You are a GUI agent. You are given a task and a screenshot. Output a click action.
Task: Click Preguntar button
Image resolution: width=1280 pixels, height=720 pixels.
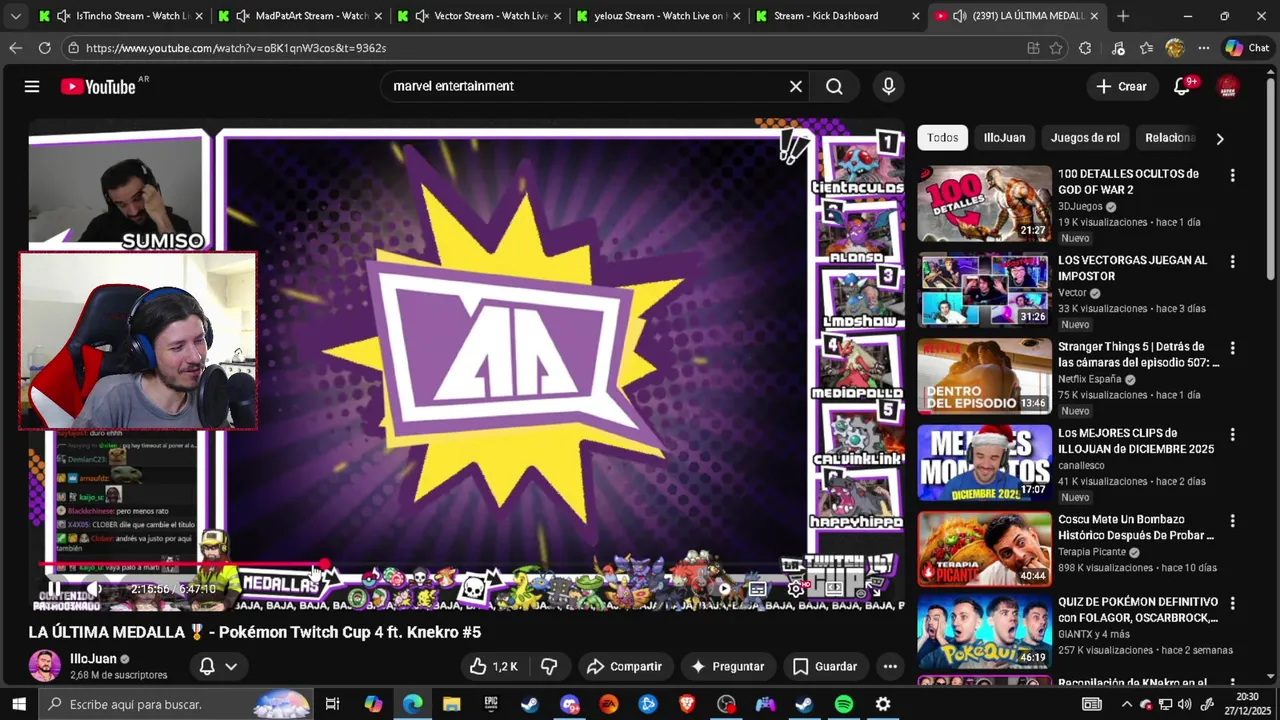727,667
